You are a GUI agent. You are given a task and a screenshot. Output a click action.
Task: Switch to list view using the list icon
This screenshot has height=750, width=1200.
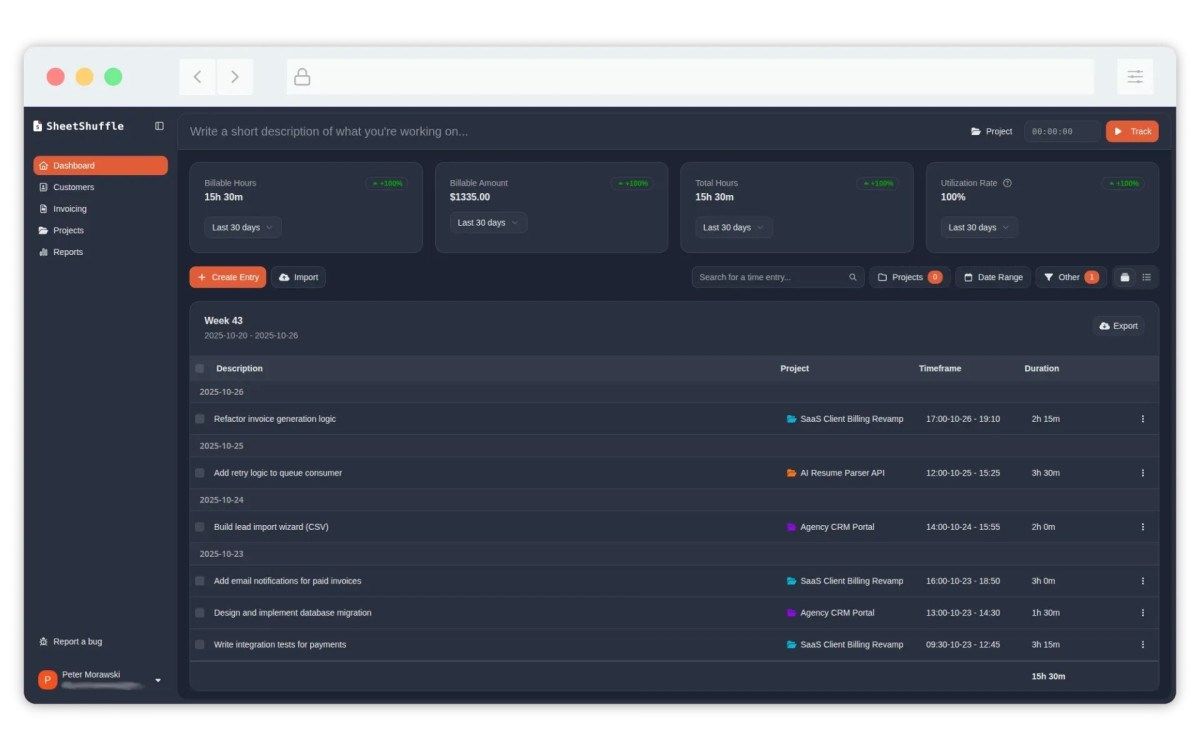1146,277
